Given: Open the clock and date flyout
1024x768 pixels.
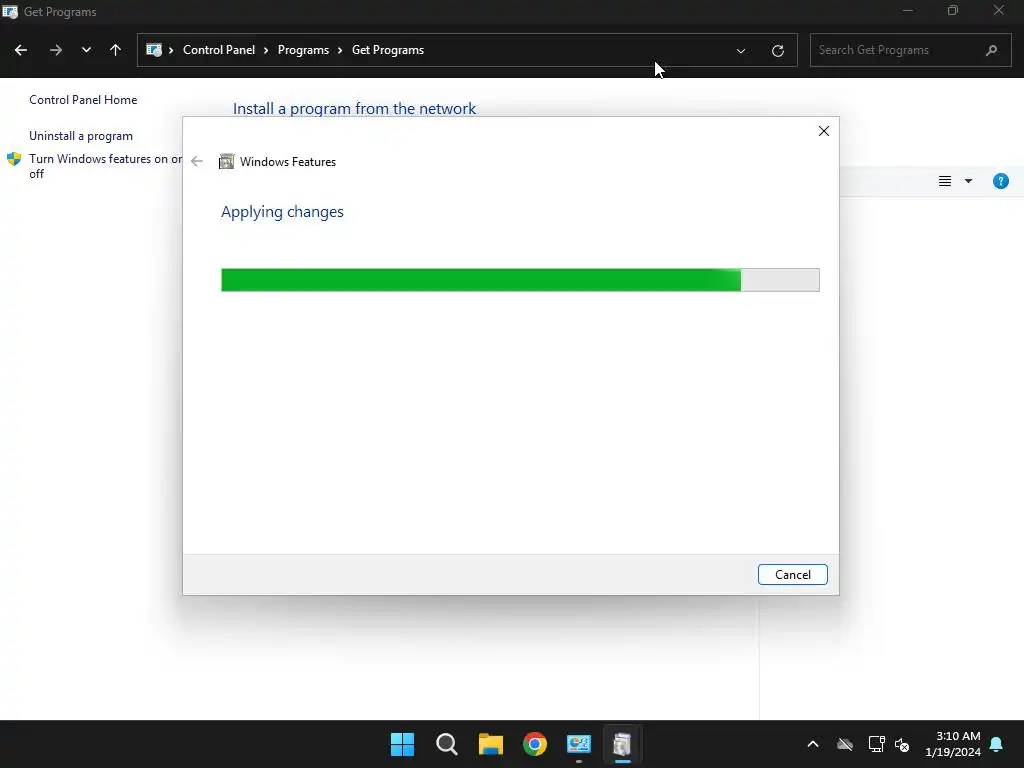Looking at the screenshot, I should (x=953, y=744).
